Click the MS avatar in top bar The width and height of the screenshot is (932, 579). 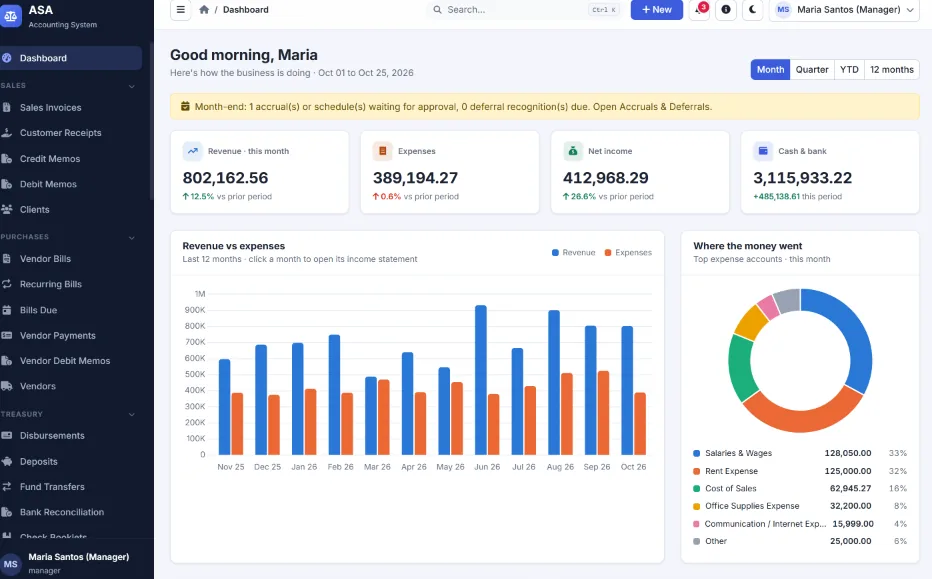click(783, 10)
